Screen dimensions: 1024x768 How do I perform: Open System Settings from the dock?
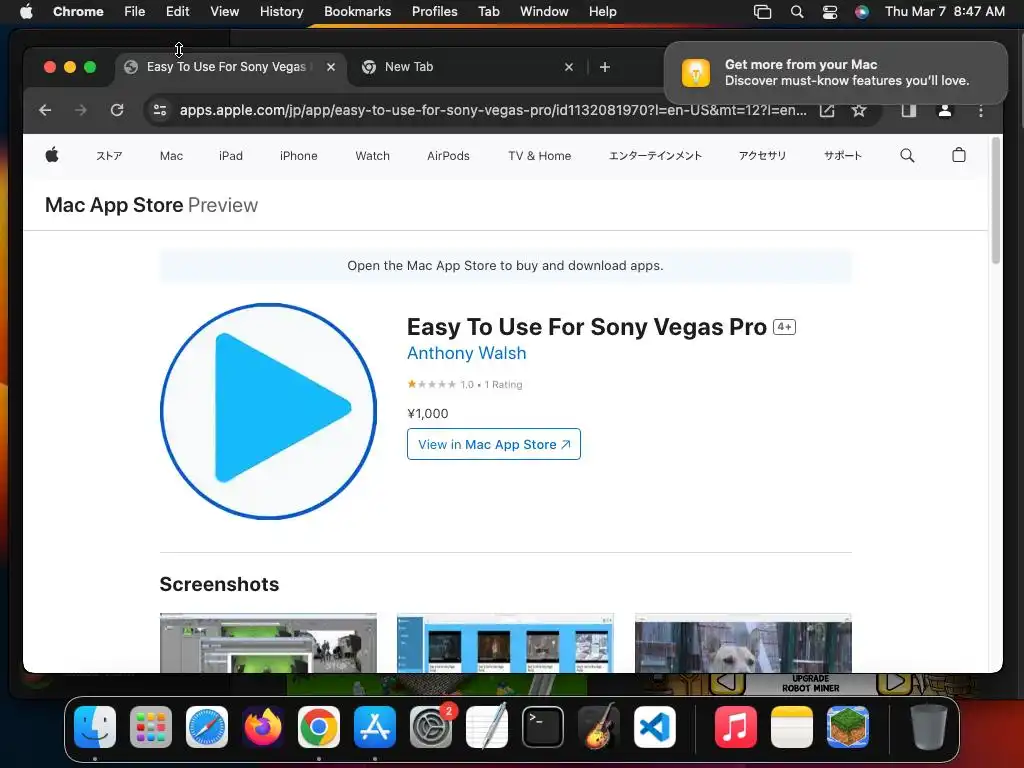(431, 727)
